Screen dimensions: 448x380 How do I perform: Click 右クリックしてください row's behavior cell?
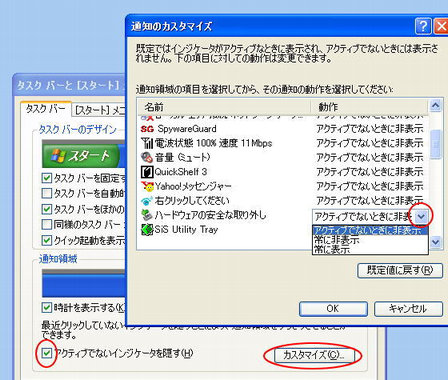click(370, 201)
